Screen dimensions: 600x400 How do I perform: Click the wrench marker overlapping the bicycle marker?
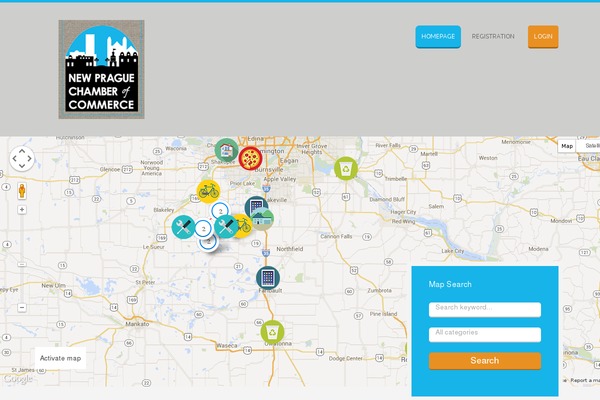click(x=226, y=227)
